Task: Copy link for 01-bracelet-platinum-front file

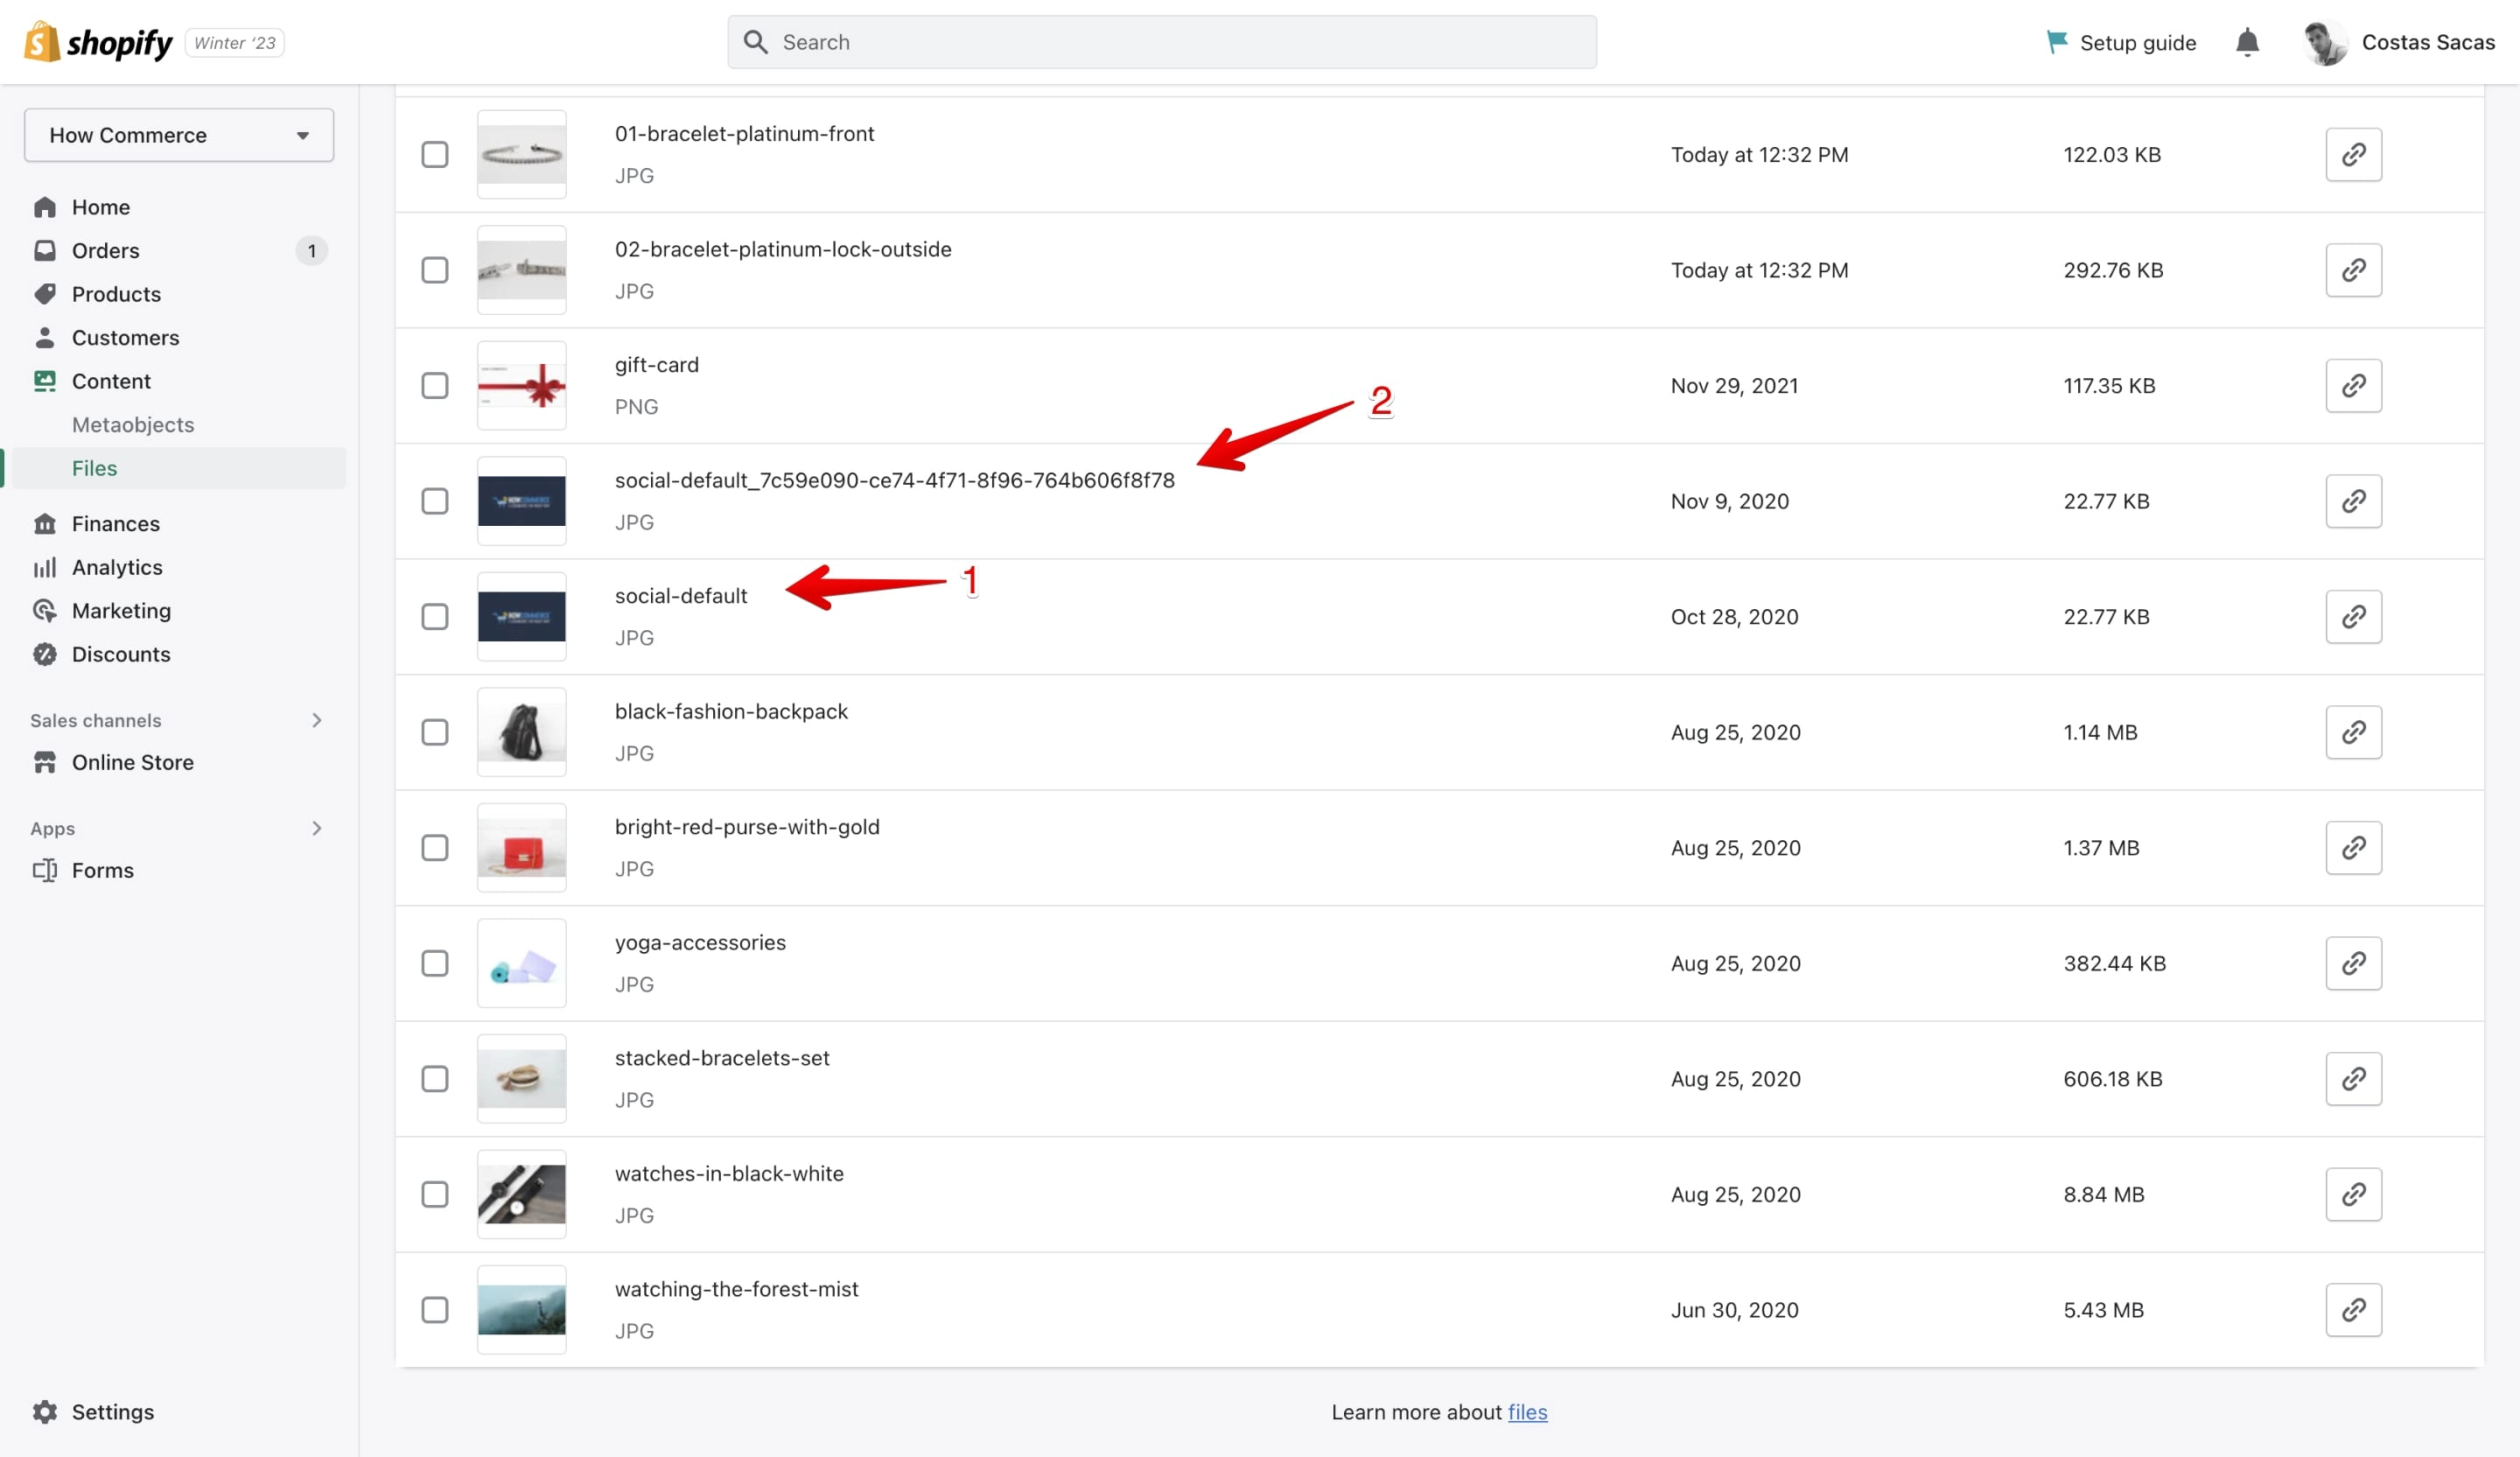Action: point(2353,154)
